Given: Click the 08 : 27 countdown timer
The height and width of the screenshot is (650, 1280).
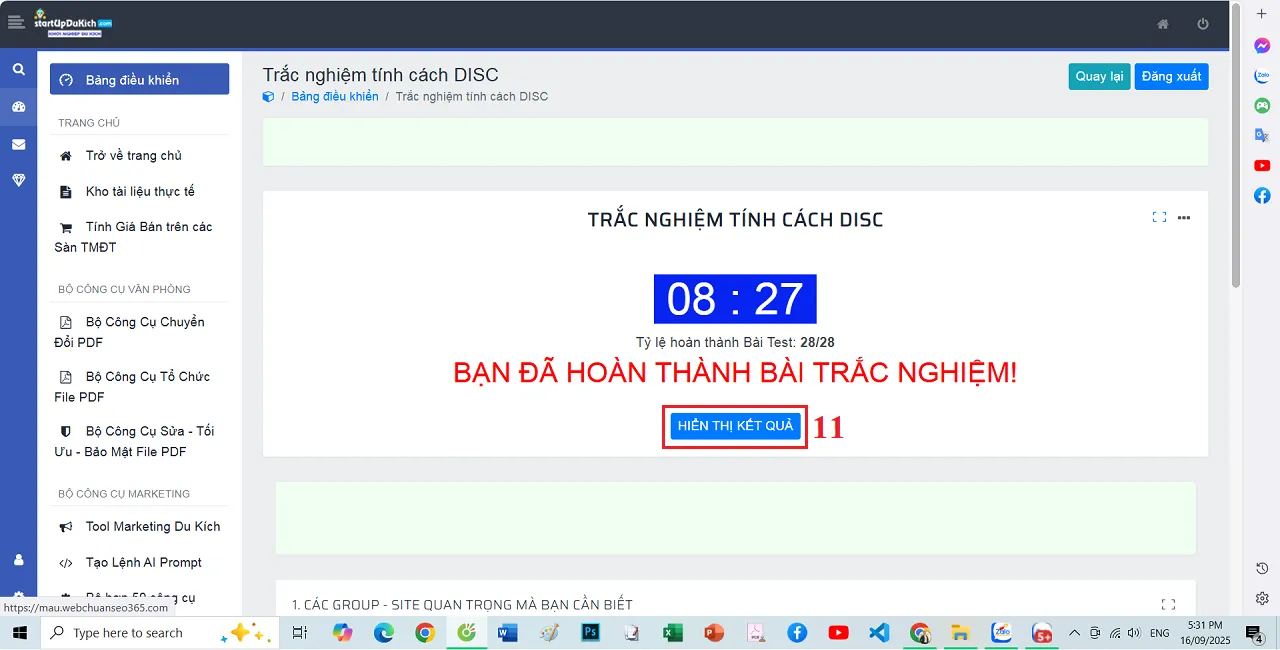Looking at the screenshot, I should (735, 299).
